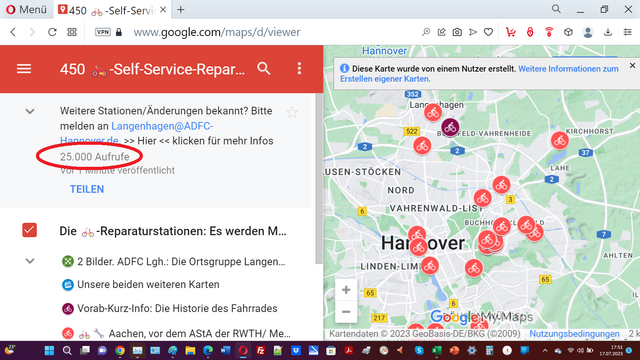This screenshot has width=640, height=360.
Task: Expand the '2 Bilder. ADFC Lgh.' entry chevron
Action: [x=30, y=261]
